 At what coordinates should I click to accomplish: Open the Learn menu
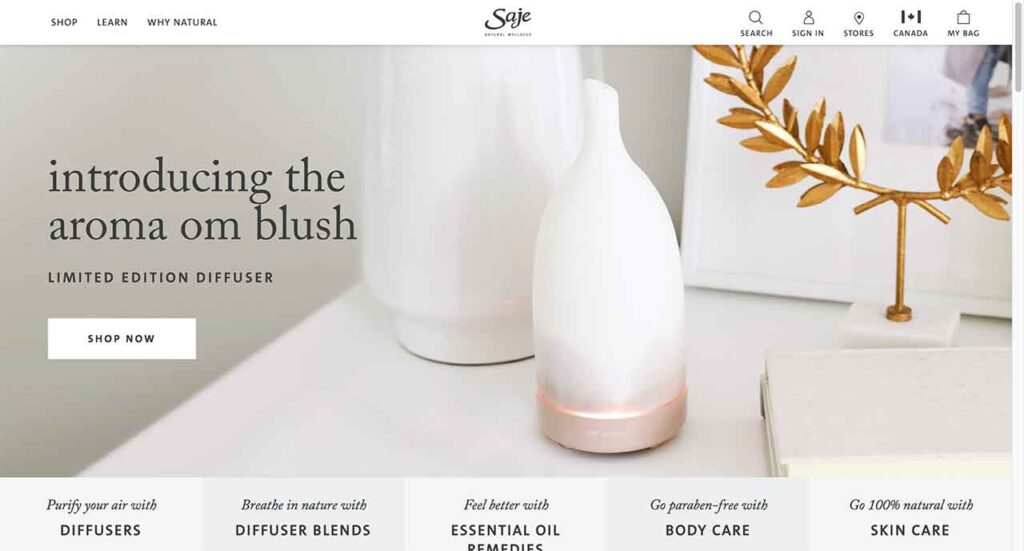point(112,22)
